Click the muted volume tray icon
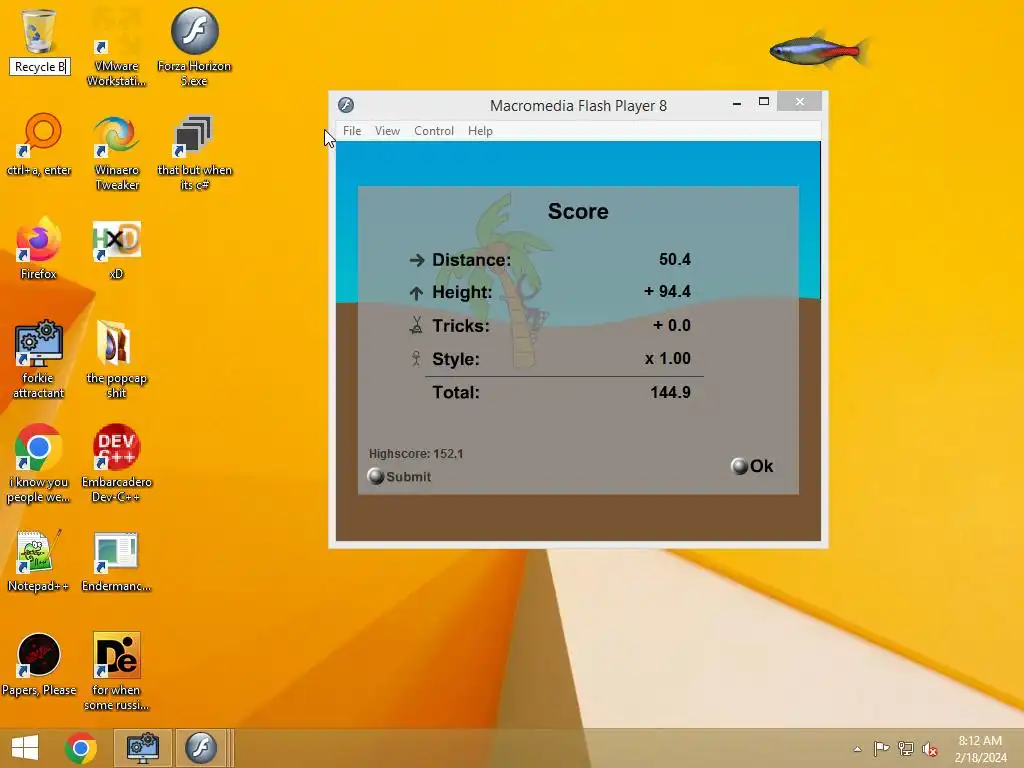The height and width of the screenshot is (768, 1024). click(x=930, y=748)
